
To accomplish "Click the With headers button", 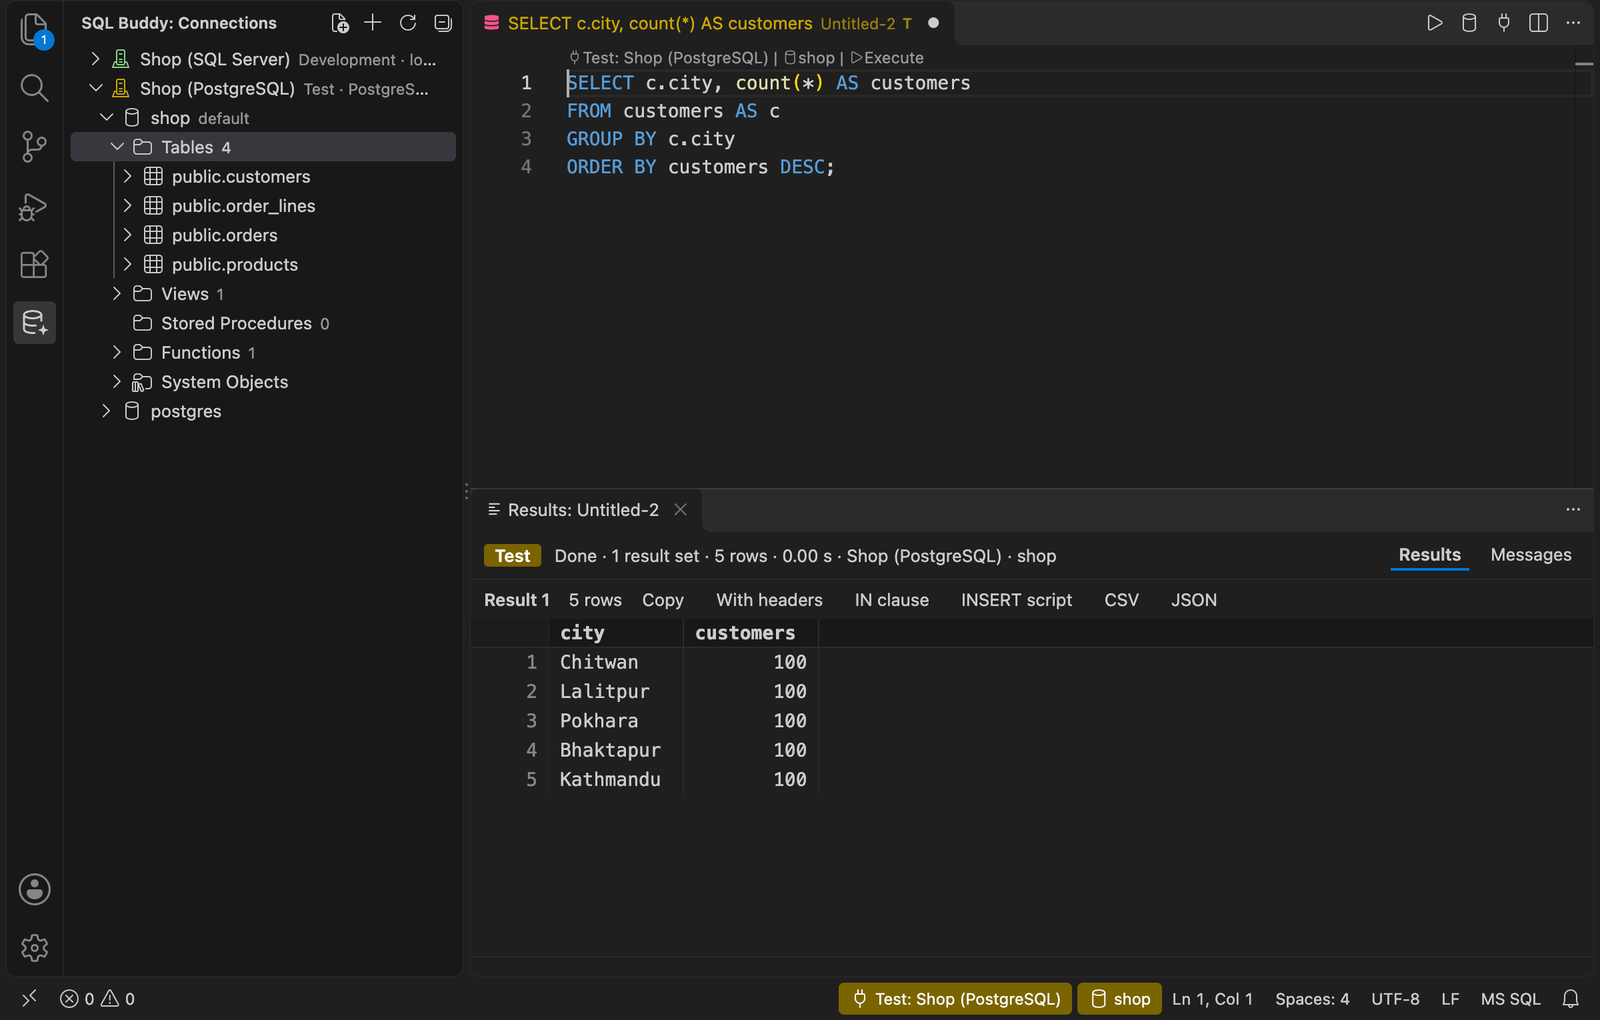I will point(769,600).
